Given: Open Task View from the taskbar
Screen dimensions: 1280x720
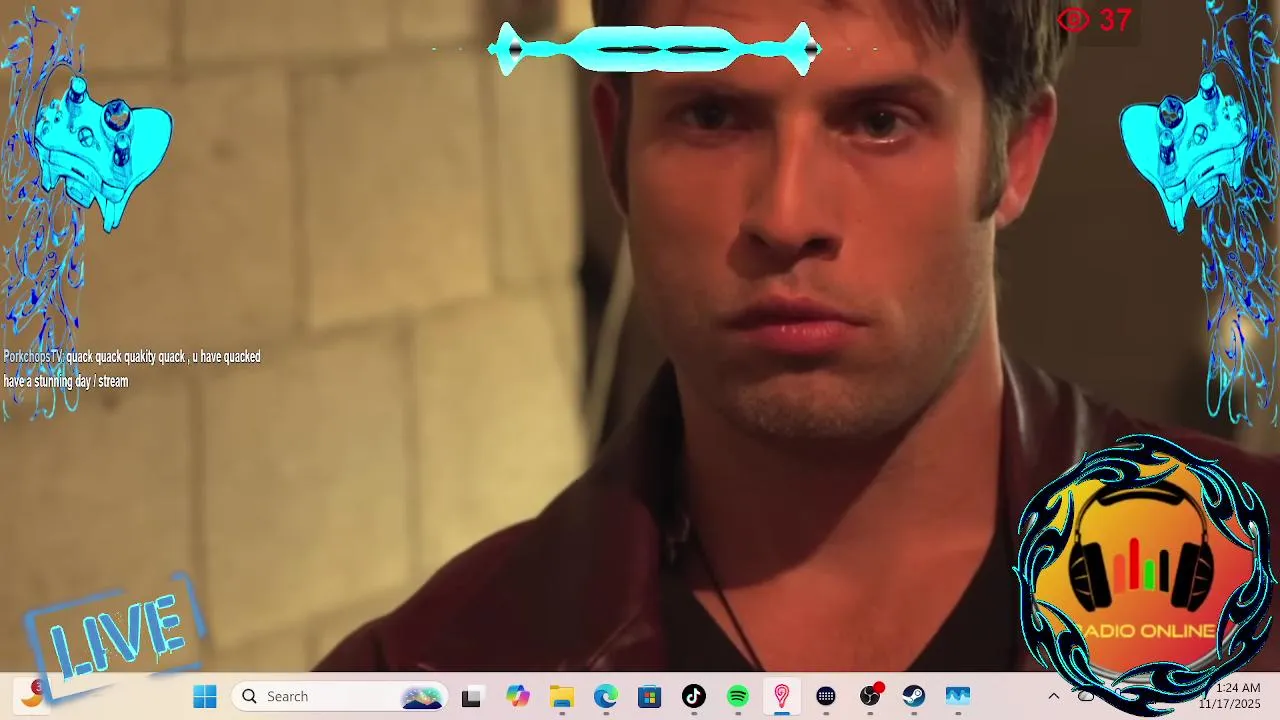Looking at the screenshot, I should (x=471, y=696).
